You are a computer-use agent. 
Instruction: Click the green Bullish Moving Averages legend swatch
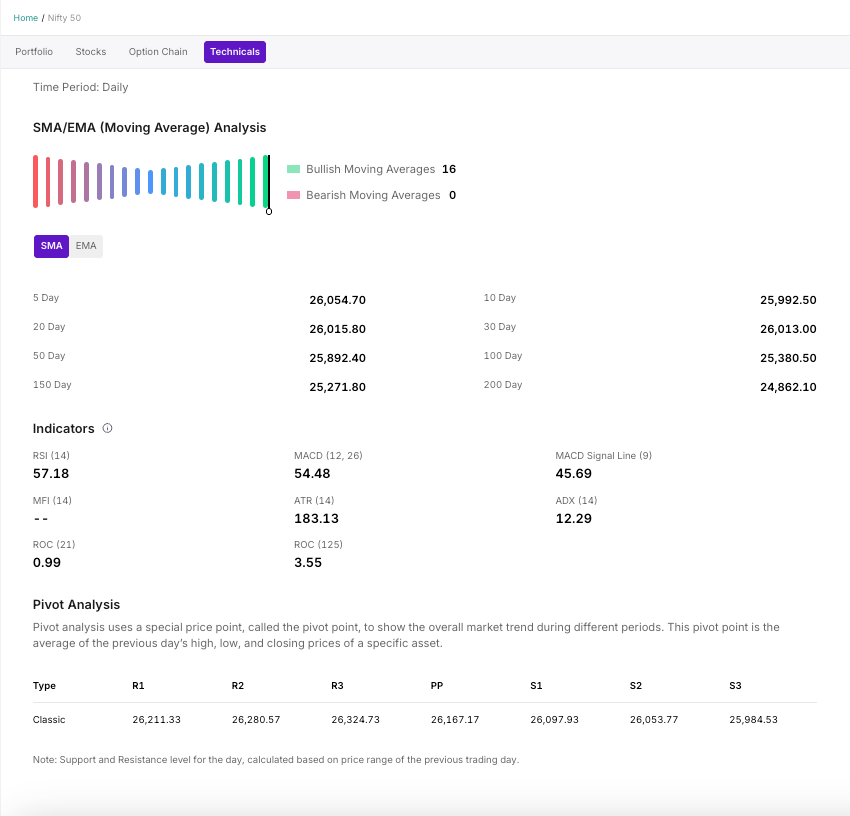tap(293, 170)
